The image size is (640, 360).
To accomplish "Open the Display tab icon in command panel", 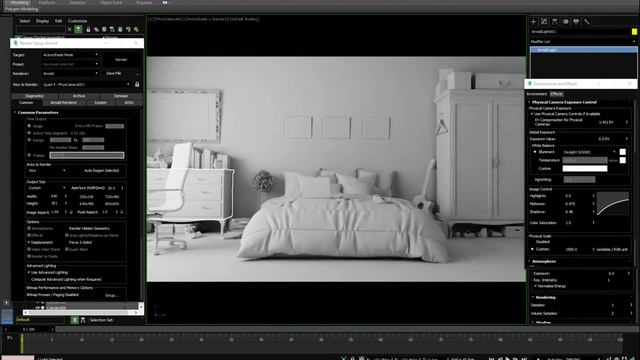I will coord(576,22).
